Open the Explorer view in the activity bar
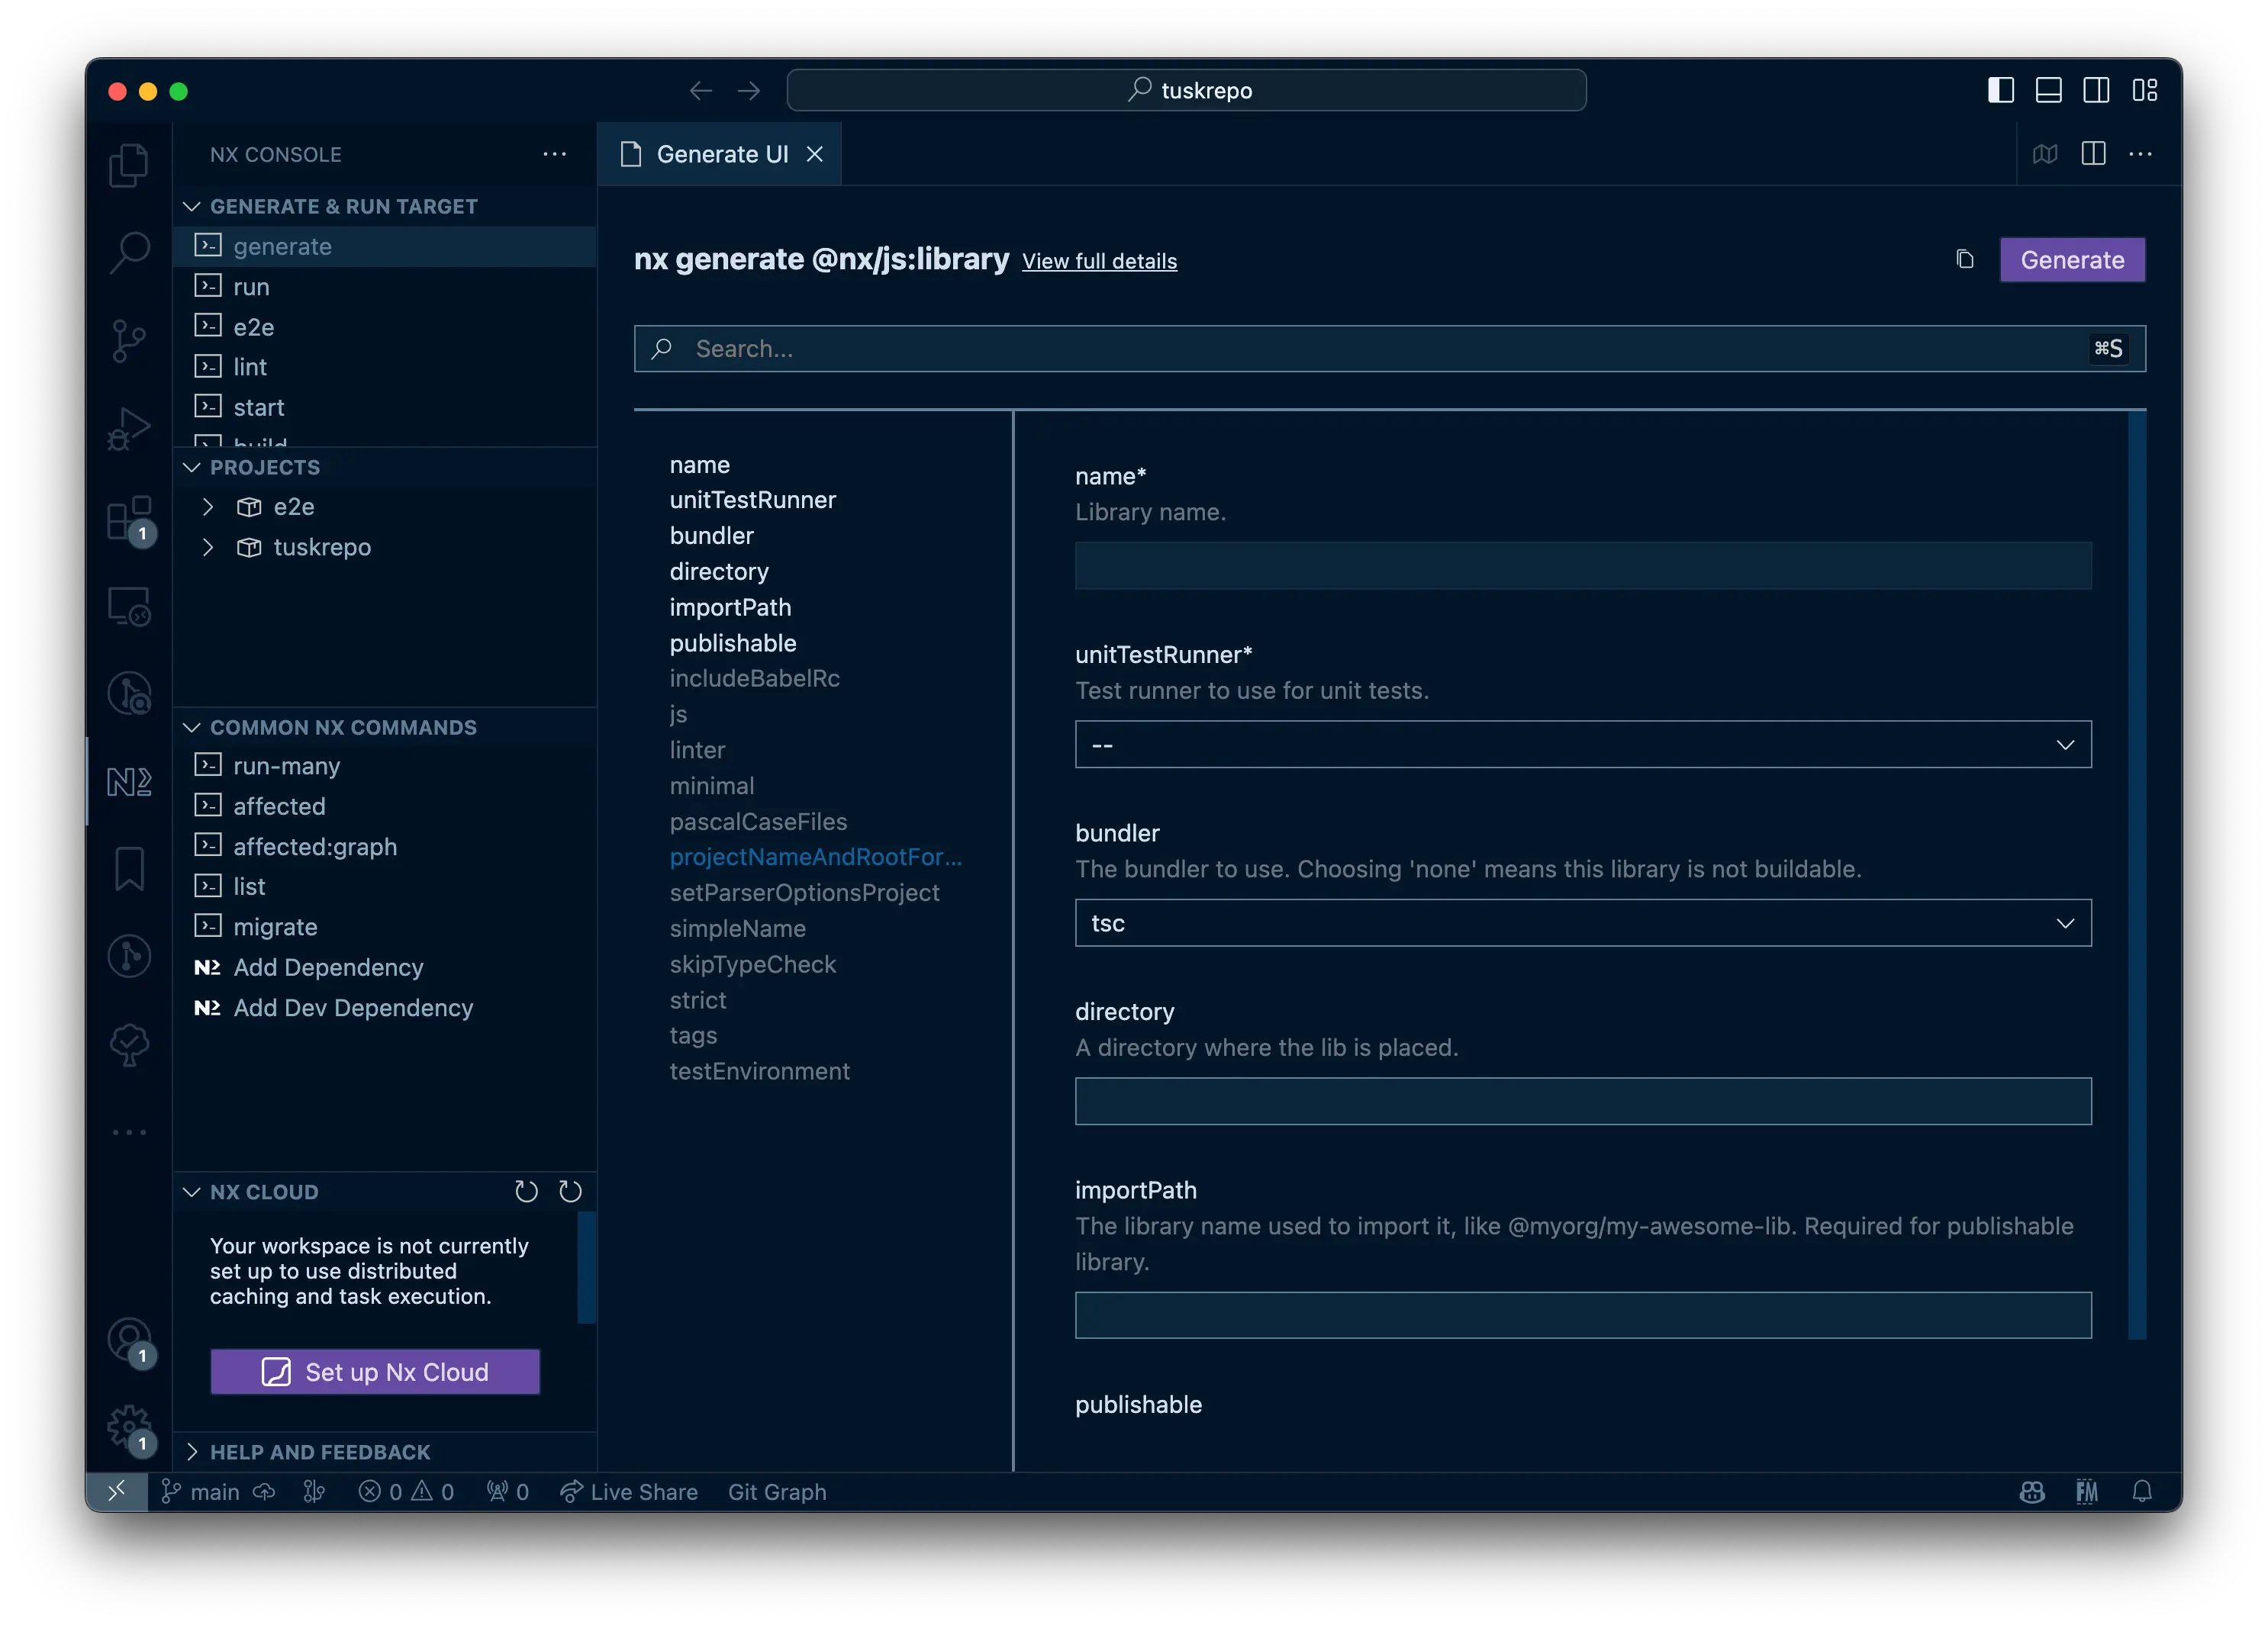Image resolution: width=2268 pixels, height=1625 pixels. (x=129, y=165)
